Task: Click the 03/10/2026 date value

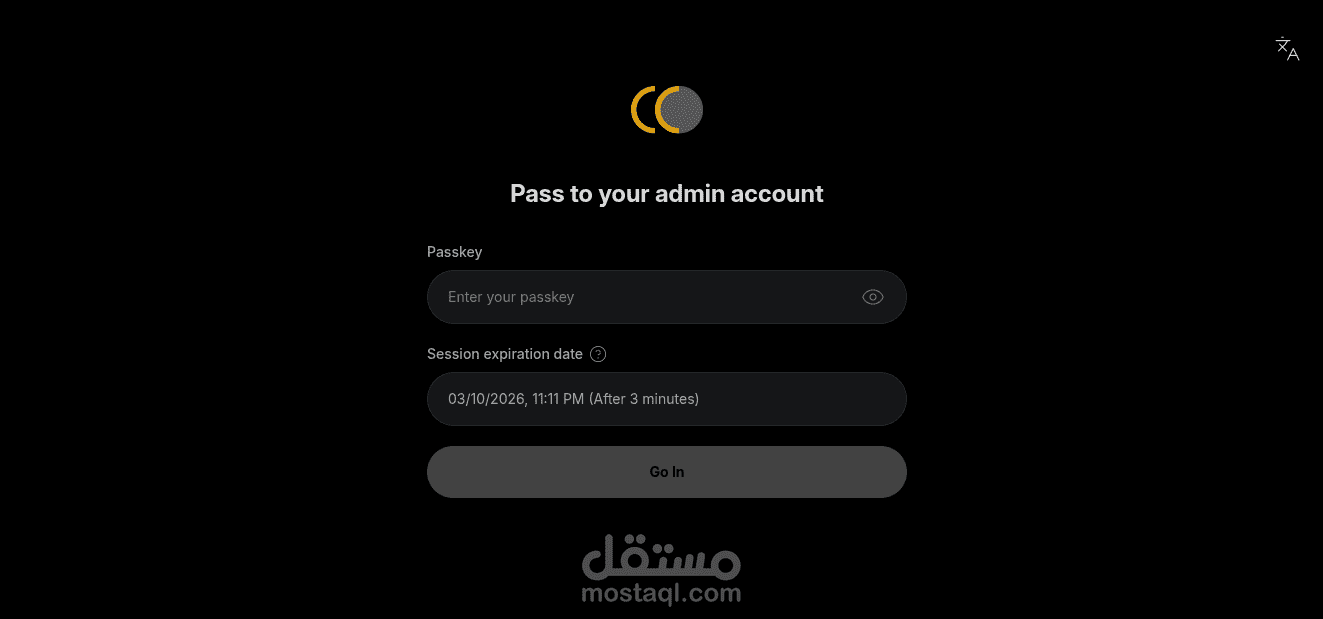Action: pyautogui.click(x=486, y=399)
